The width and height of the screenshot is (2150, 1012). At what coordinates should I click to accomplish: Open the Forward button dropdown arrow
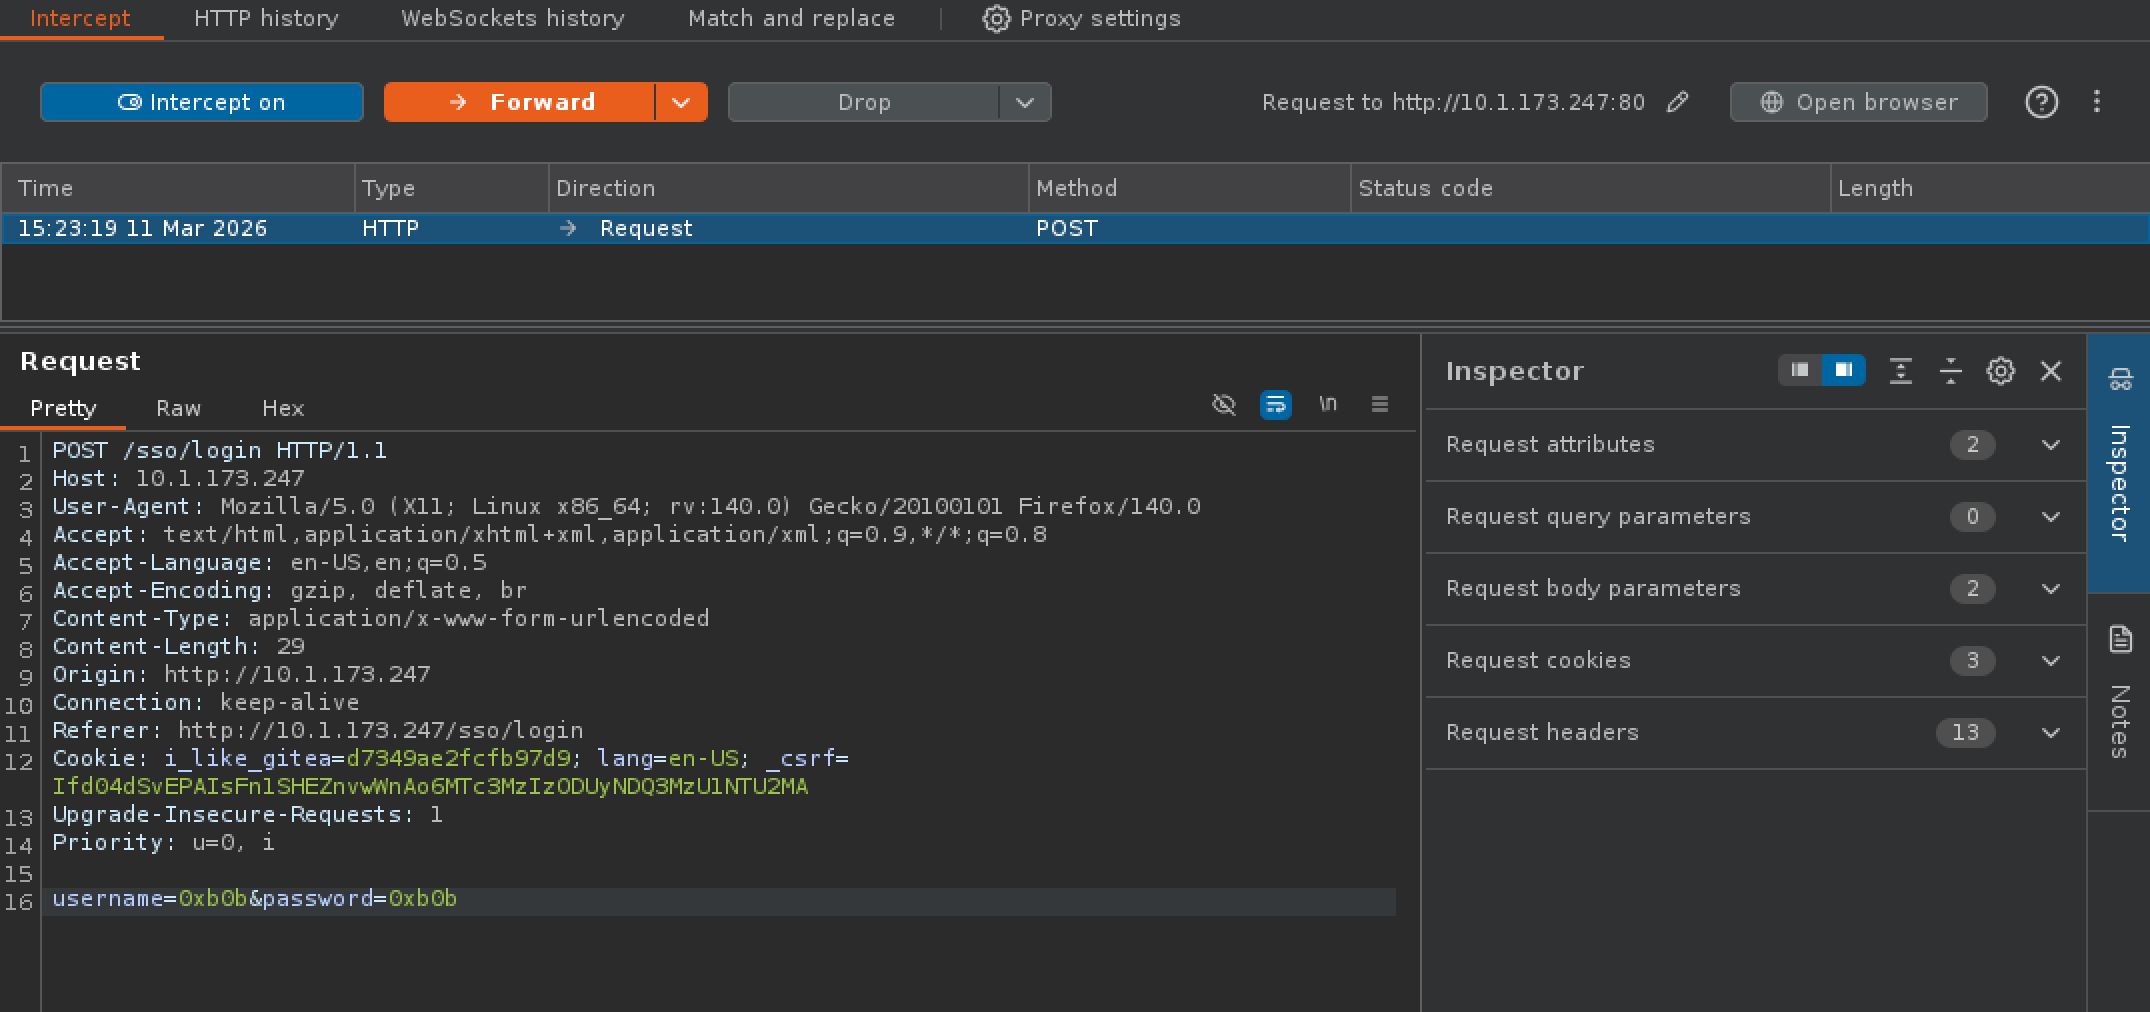tap(681, 102)
